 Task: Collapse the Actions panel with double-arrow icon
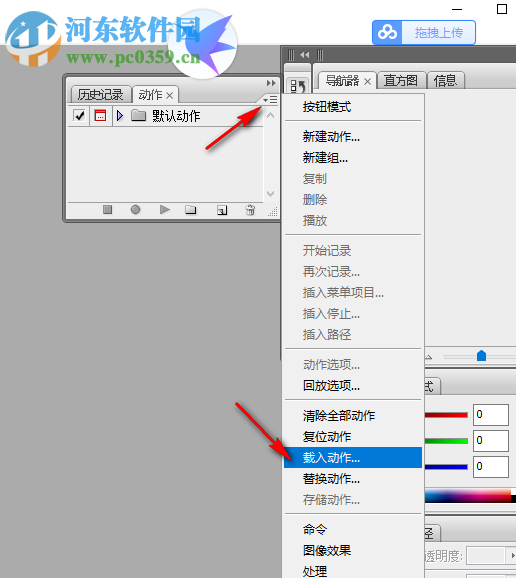[x=271, y=83]
